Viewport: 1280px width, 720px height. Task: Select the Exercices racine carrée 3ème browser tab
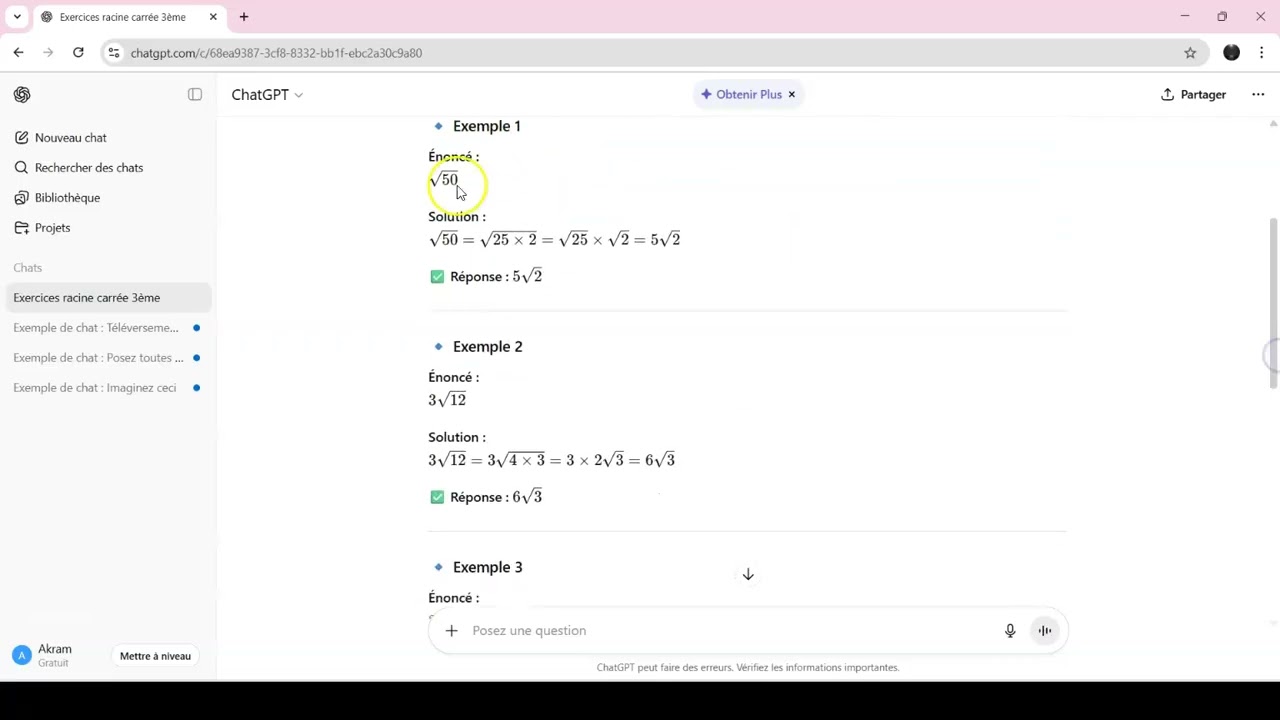[129, 17]
